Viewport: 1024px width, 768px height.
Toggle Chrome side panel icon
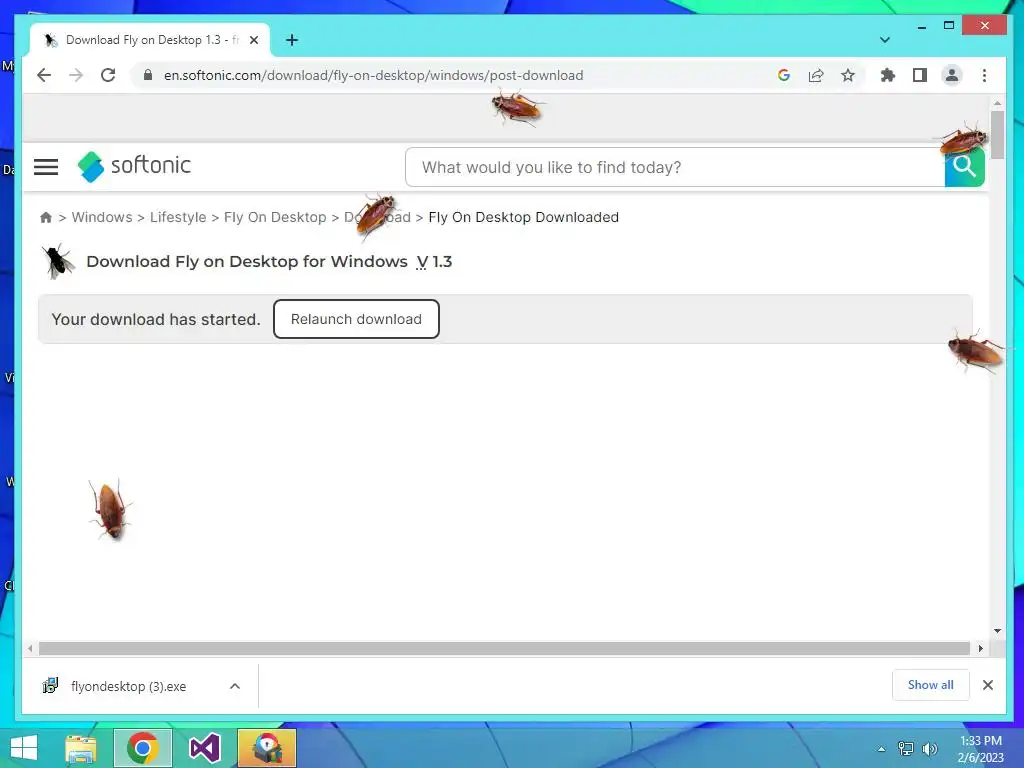pos(920,75)
